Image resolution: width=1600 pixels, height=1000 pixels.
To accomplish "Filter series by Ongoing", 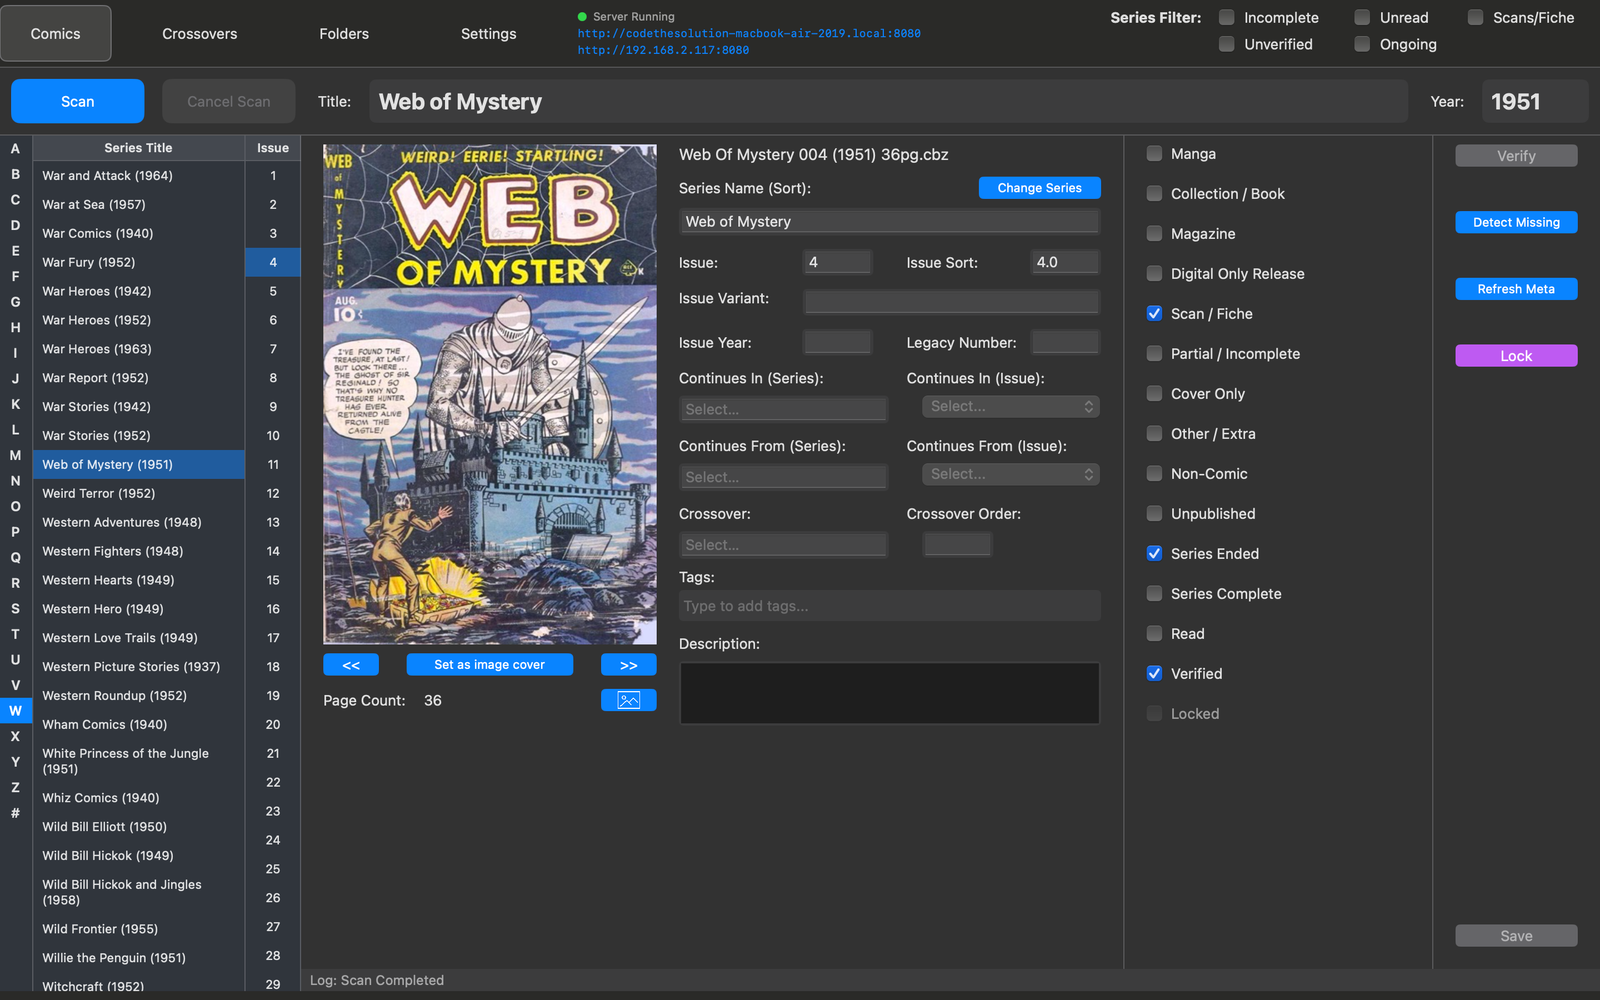I will tap(1362, 44).
